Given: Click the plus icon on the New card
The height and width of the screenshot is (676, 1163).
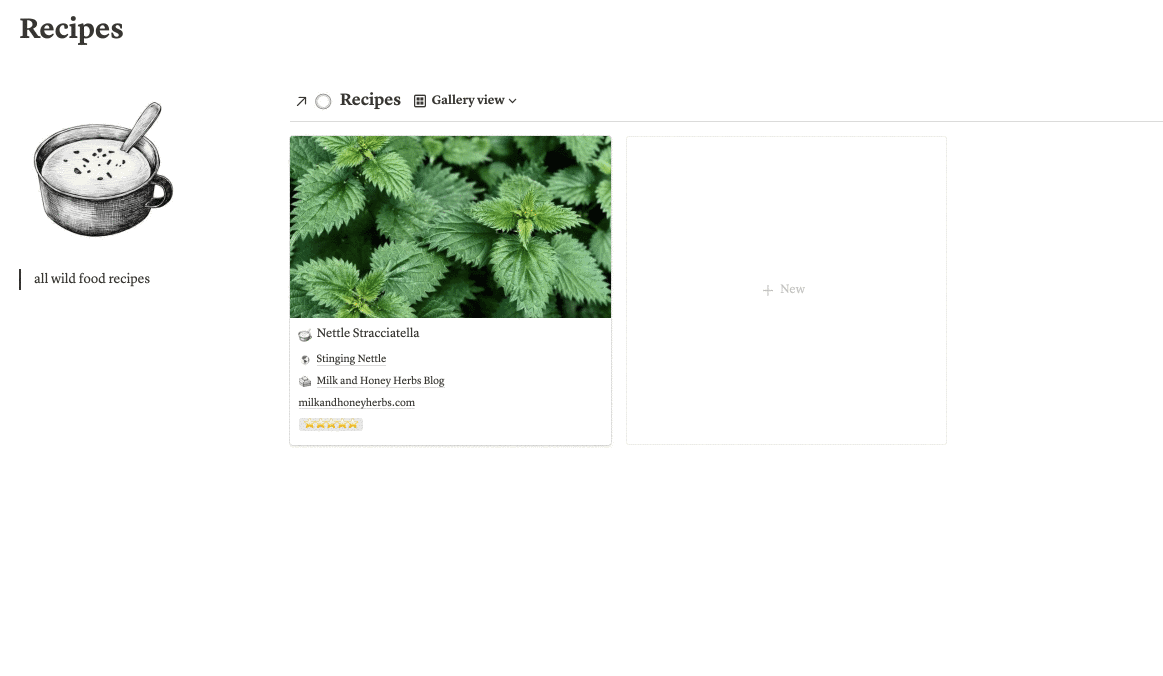Looking at the screenshot, I should click(x=768, y=290).
